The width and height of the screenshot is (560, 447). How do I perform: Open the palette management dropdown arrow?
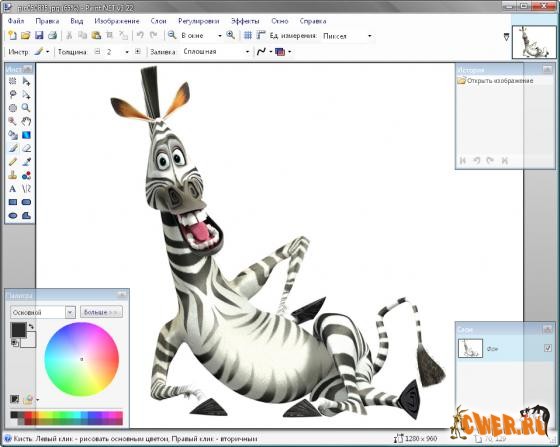tap(37, 399)
